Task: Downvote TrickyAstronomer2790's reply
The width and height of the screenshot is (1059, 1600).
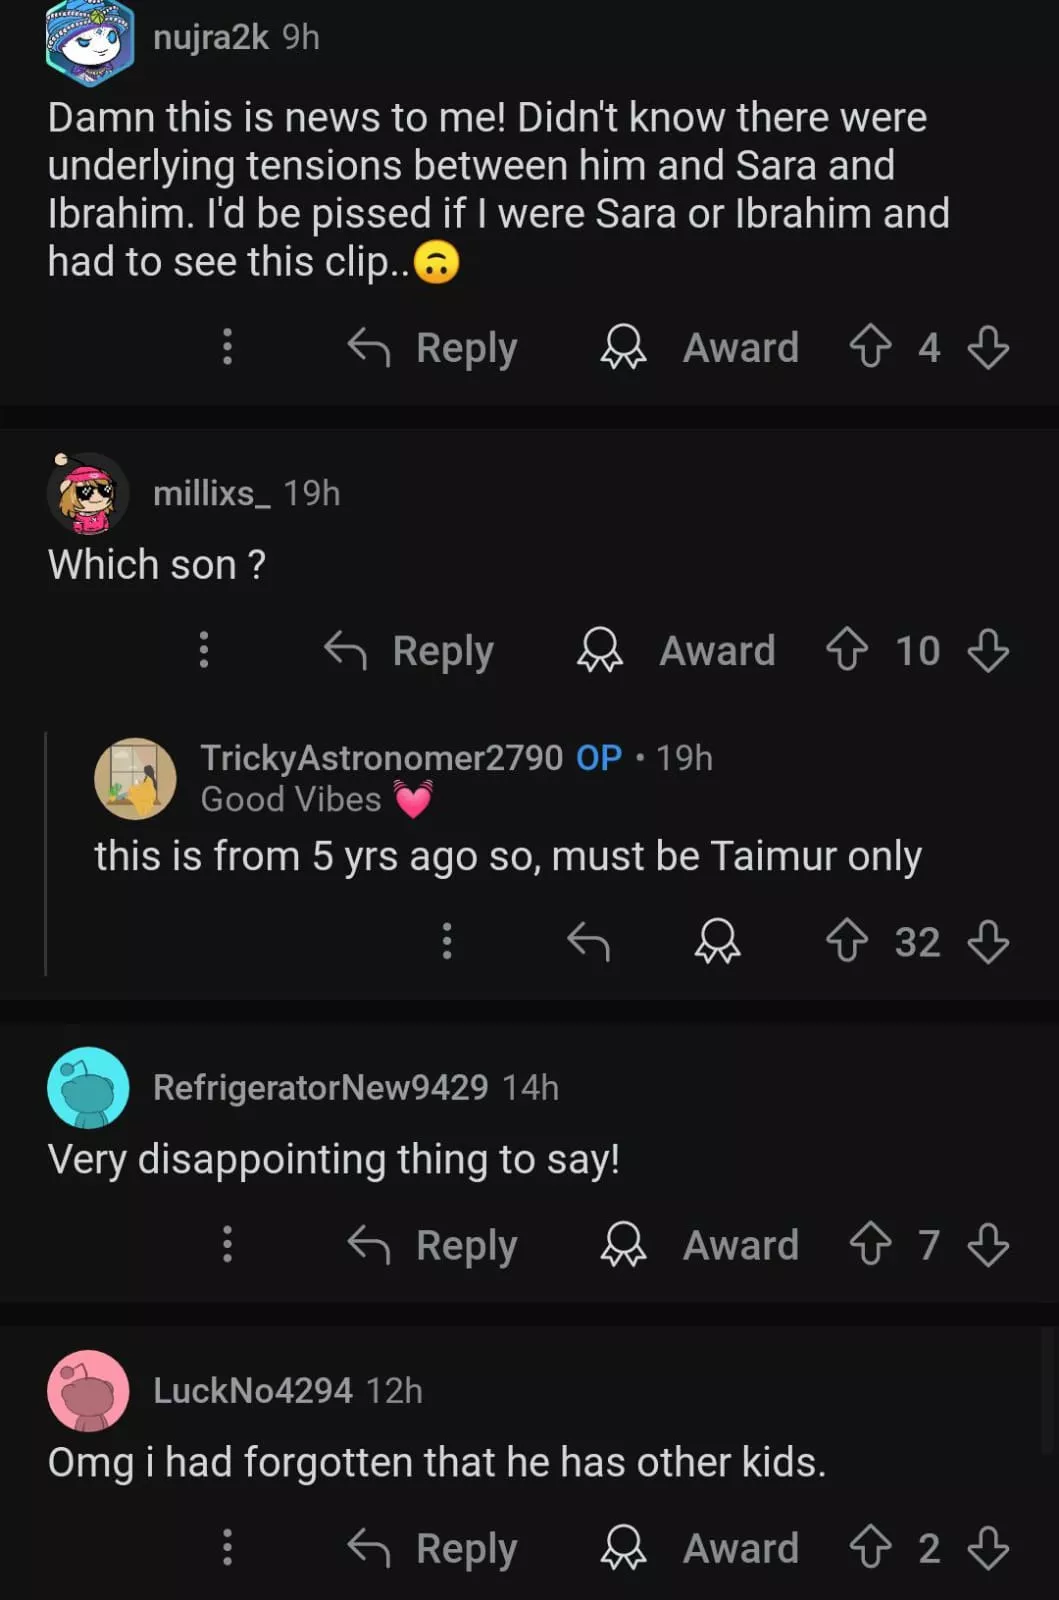Action: (x=988, y=942)
